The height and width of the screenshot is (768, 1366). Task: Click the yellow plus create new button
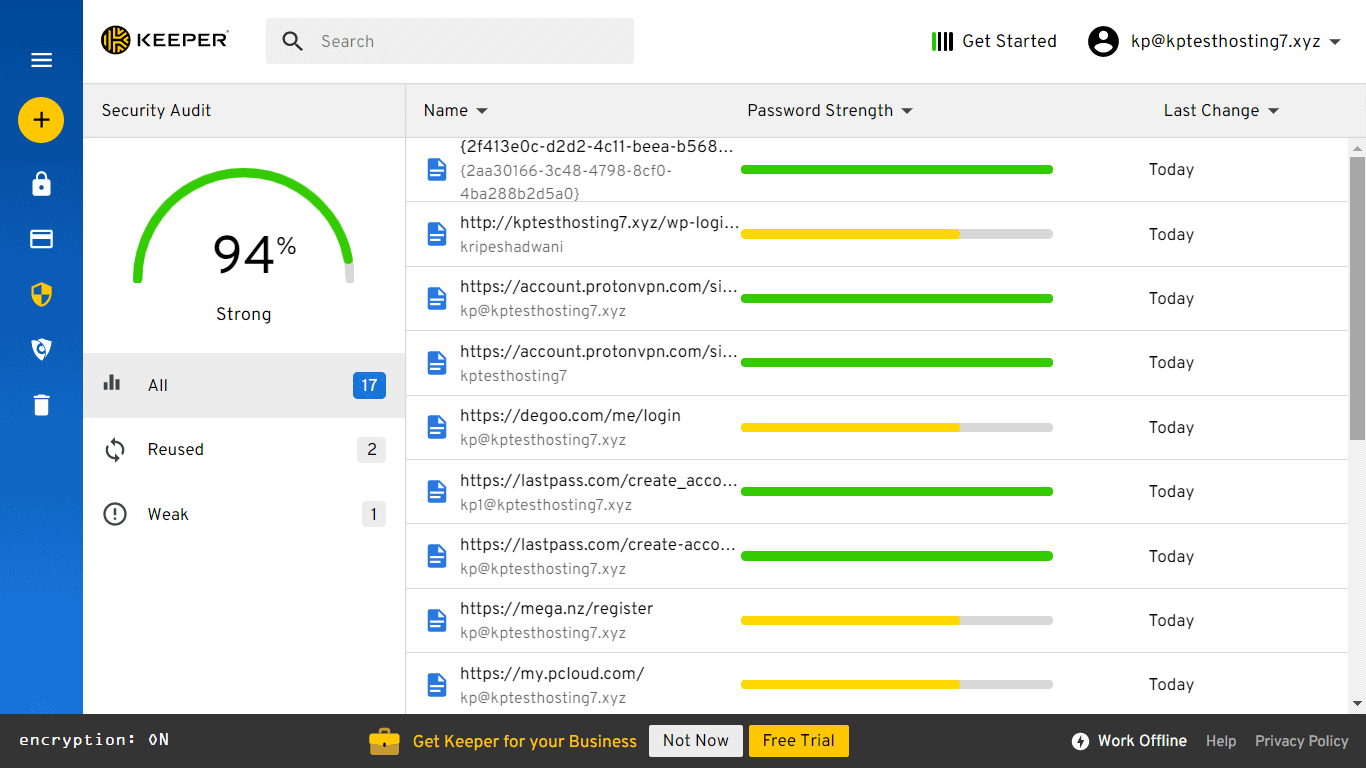tap(41, 121)
